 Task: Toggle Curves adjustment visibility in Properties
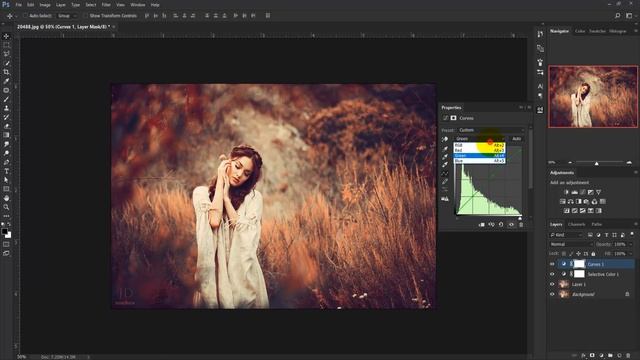click(x=511, y=224)
